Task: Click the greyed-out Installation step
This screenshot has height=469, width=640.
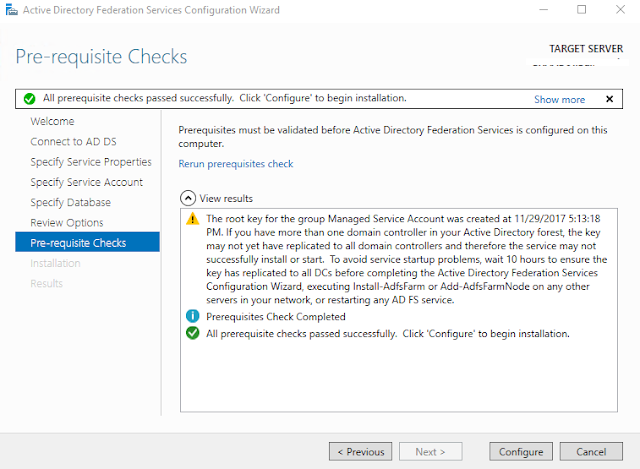Action: (x=55, y=263)
